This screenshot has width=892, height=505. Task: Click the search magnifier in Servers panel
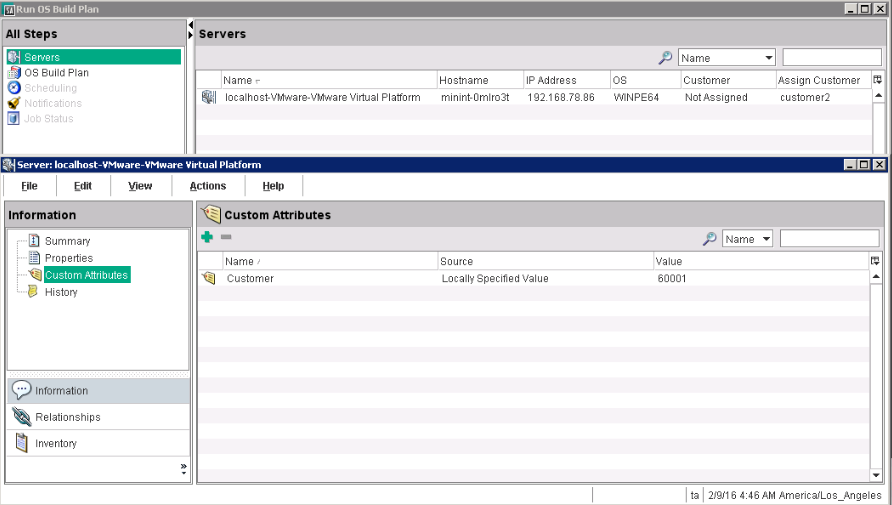click(665, 58)
